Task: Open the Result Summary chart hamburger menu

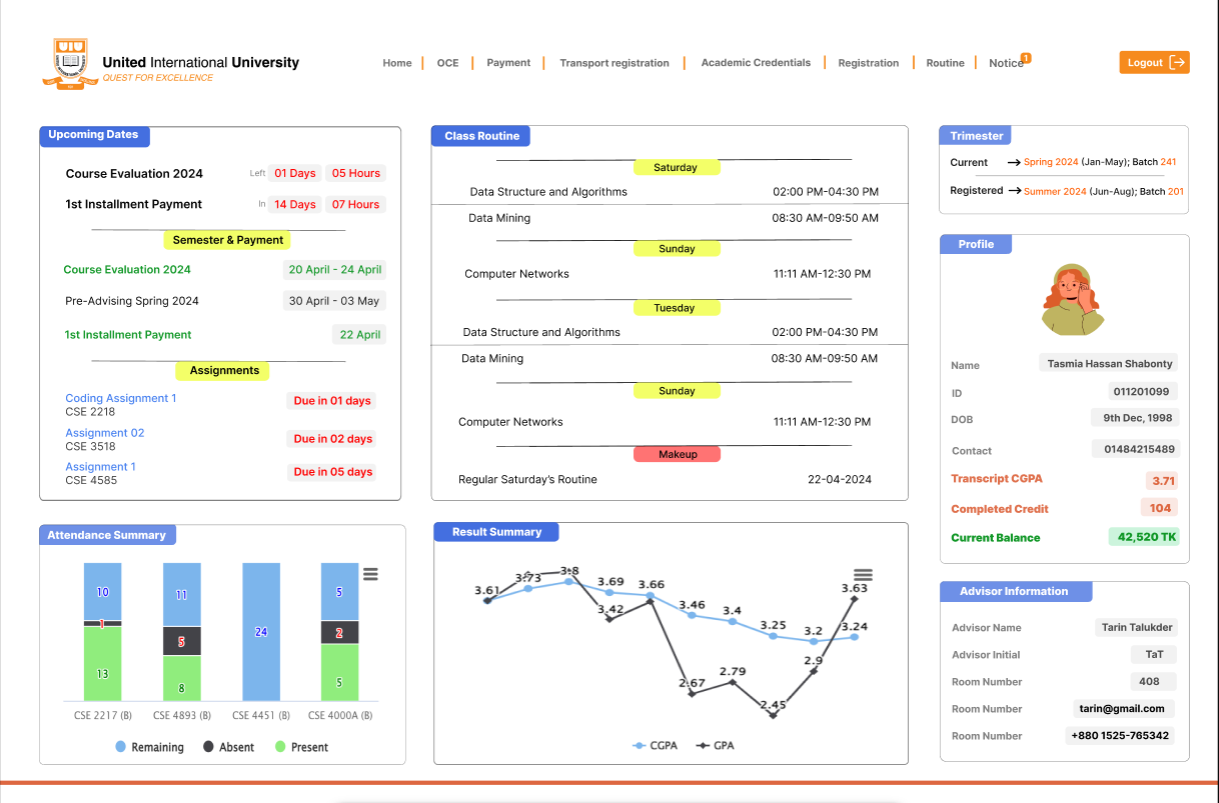Action: click(x=863, y=575)
